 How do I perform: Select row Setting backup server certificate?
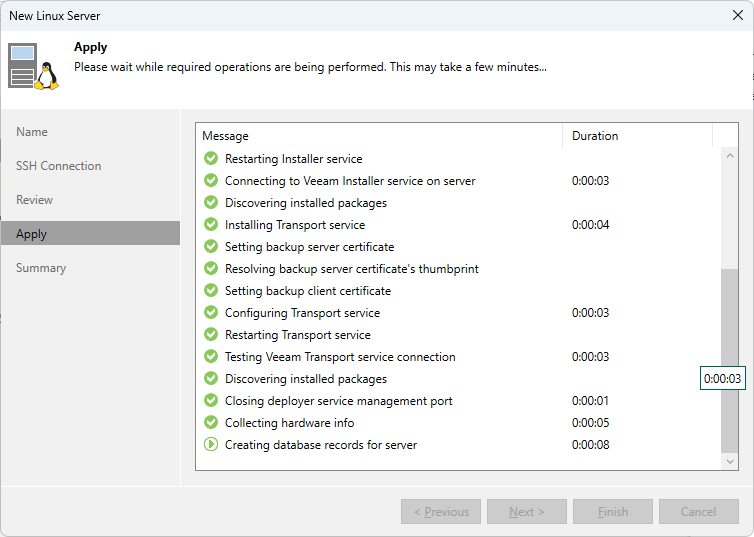click(x=459, y=247)
